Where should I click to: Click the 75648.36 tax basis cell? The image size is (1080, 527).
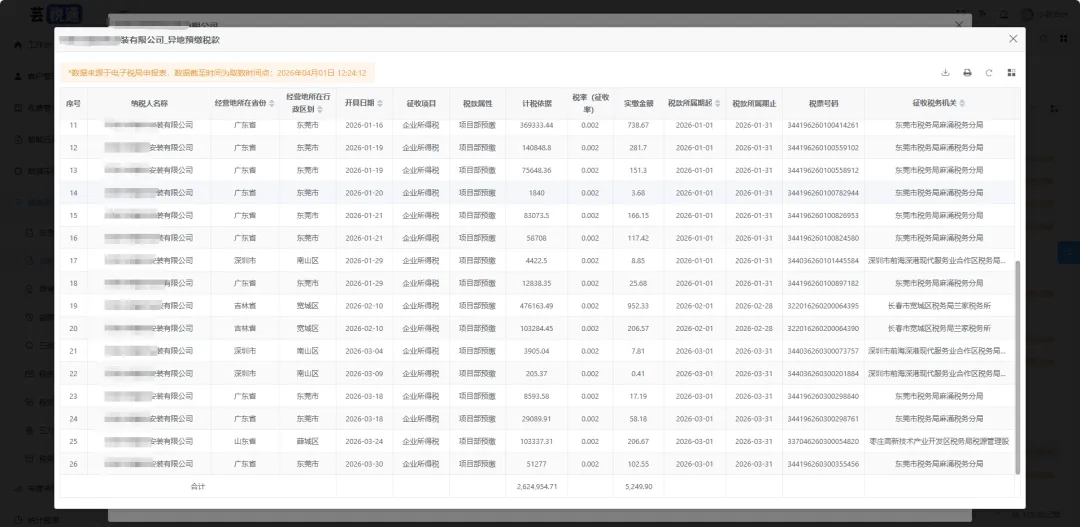(537, 170)
